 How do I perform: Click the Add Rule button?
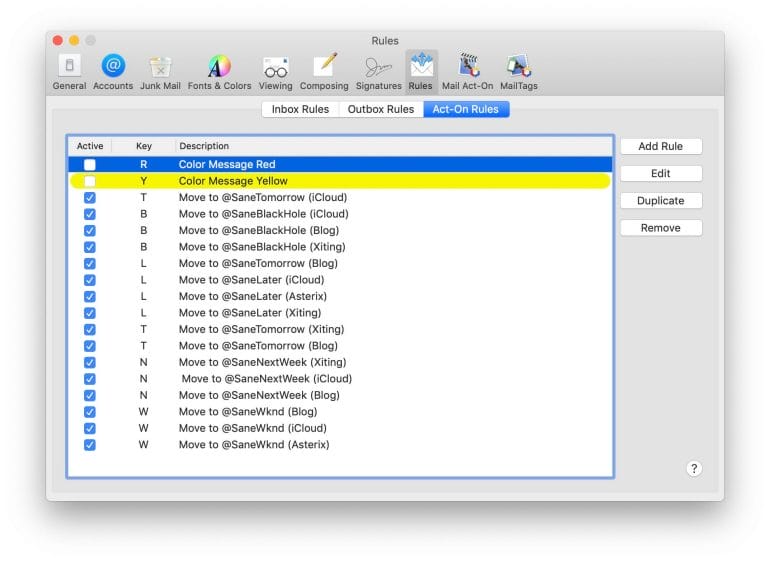[660, 146]
